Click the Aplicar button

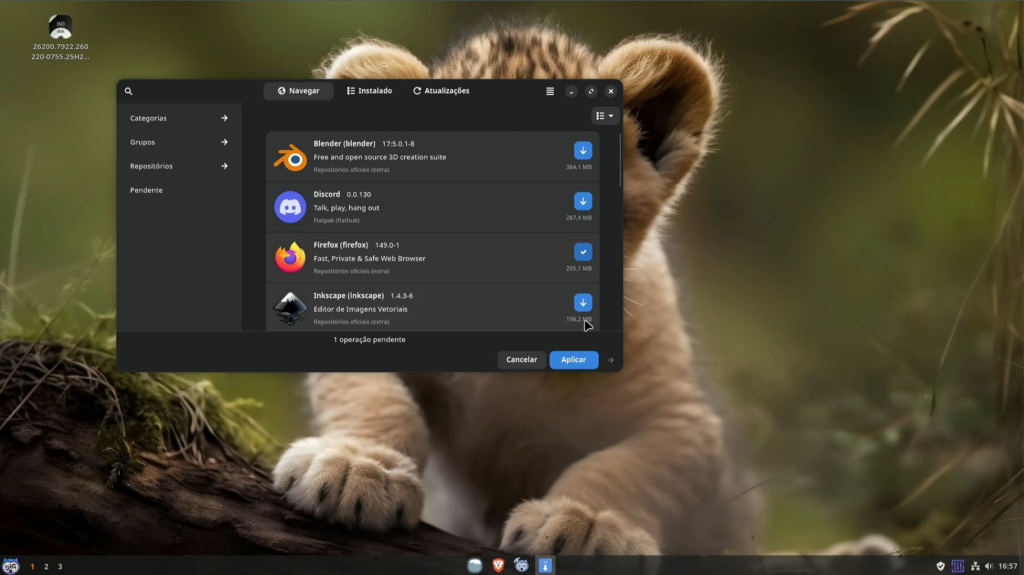tap(573, 360)
